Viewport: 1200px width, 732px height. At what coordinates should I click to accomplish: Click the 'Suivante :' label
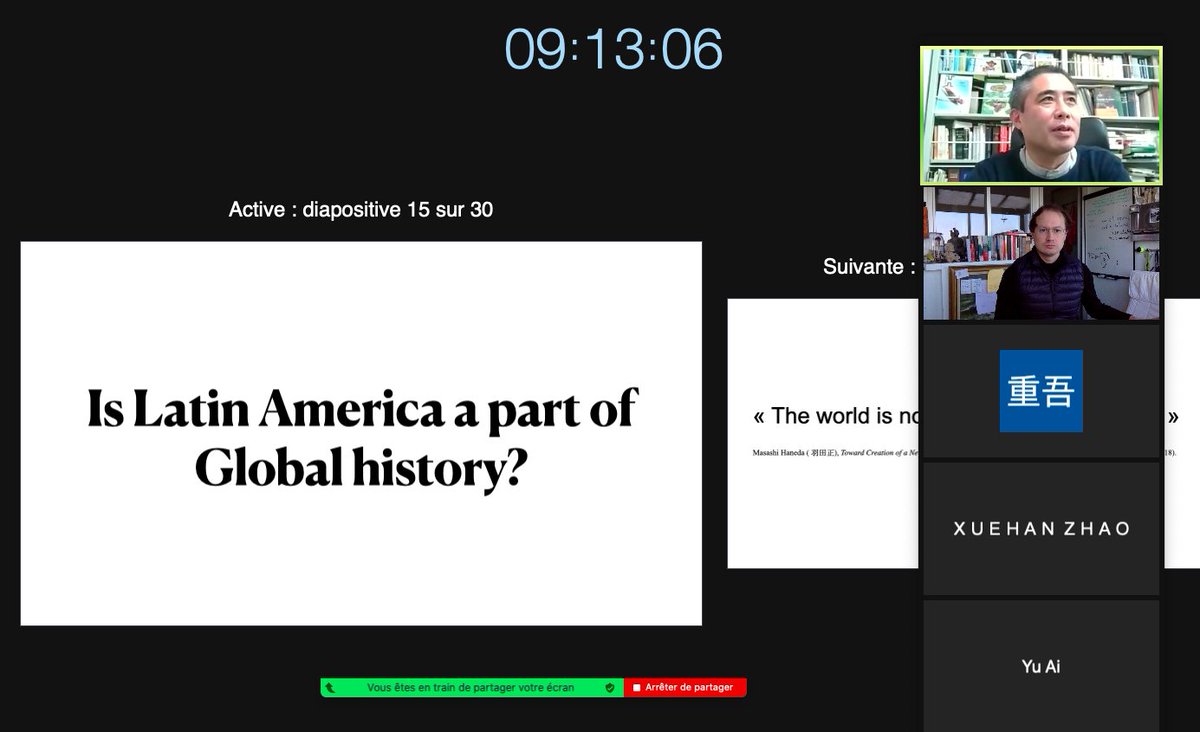pyautogui.click(x=869, y=267)
